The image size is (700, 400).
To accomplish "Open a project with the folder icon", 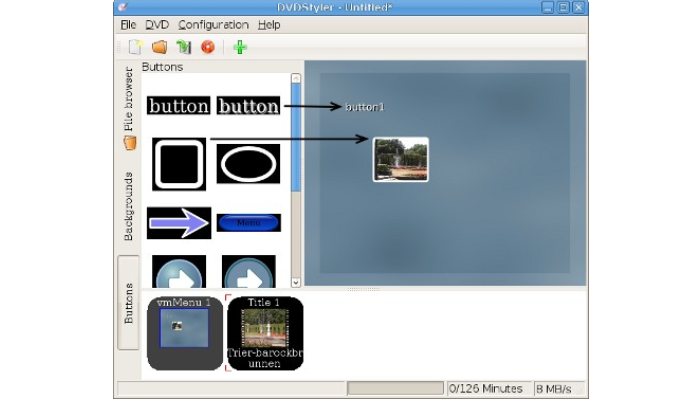I will pos(159,47).
